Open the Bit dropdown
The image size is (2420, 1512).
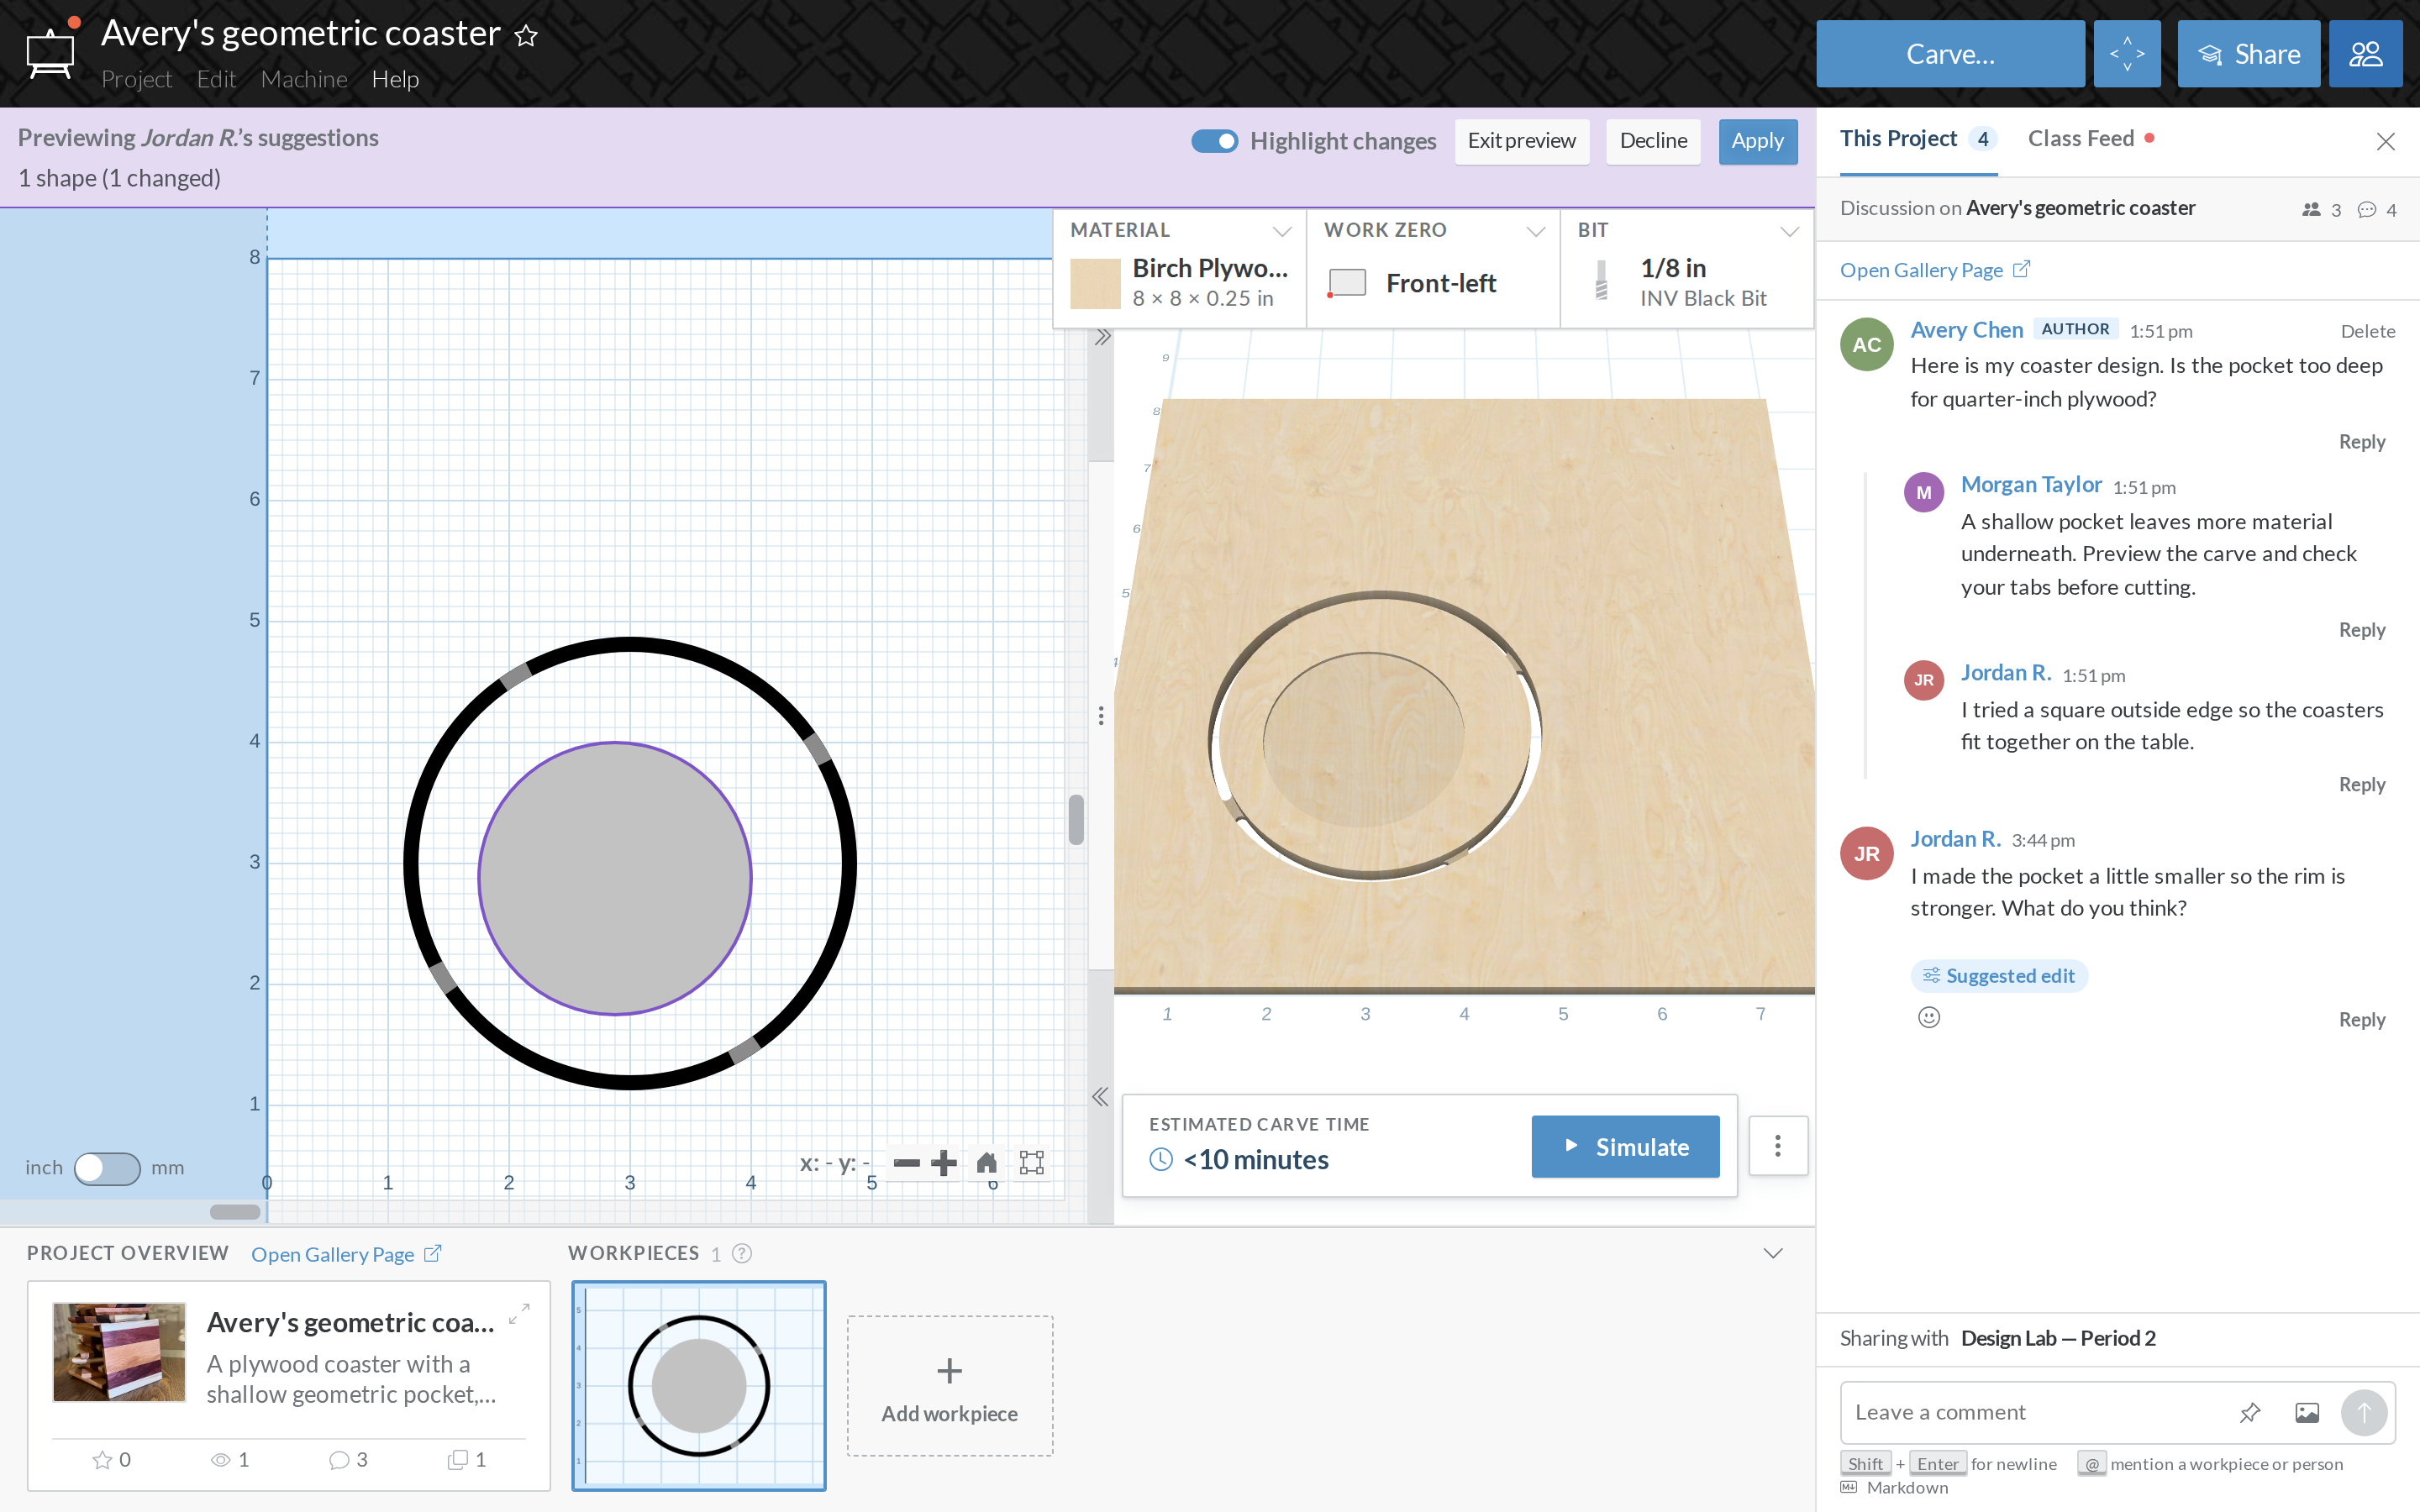pyautogui.click(x=1687, y=268)
